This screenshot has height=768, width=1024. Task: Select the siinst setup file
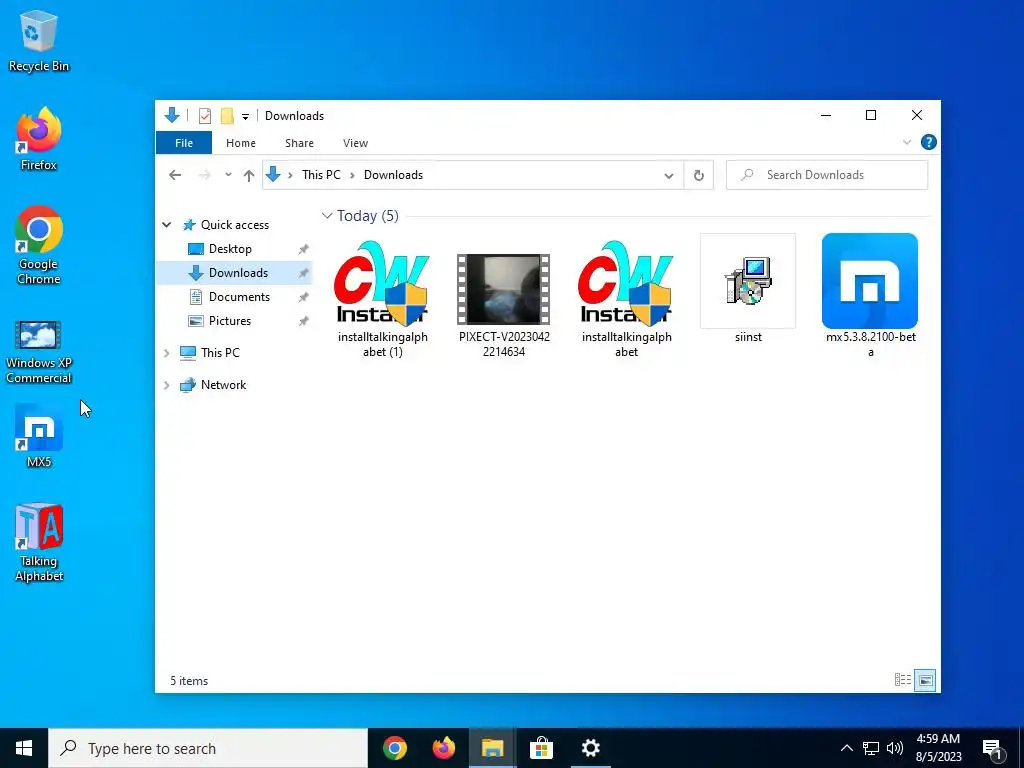(748, 289)
